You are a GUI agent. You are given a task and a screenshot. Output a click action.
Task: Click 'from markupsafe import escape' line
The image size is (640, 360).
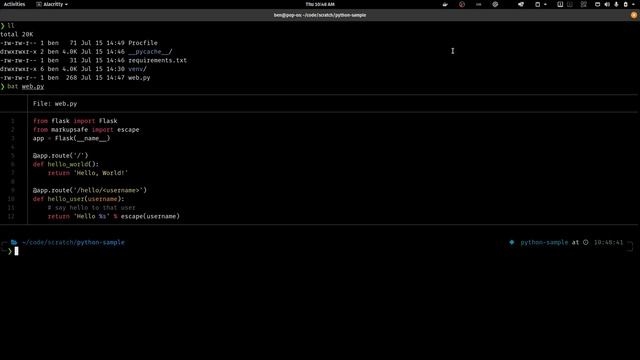click(x=86, y=129)
